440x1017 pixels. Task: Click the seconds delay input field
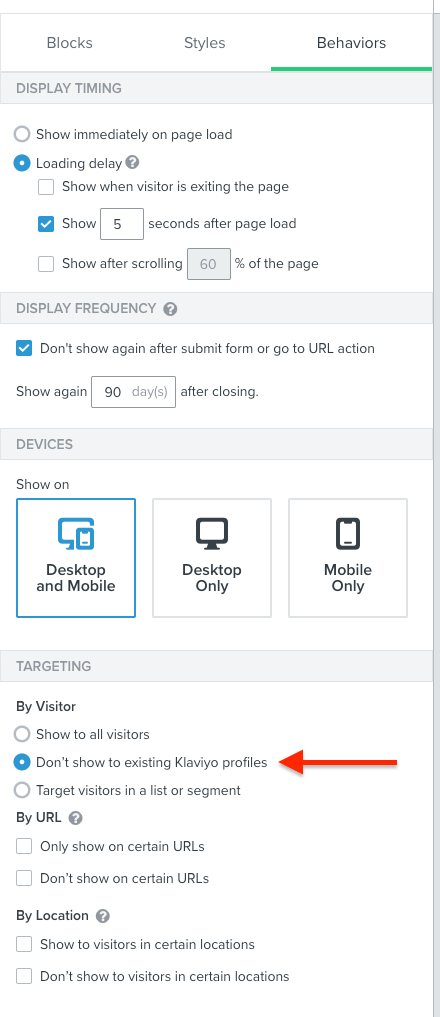tap(122, 224)
